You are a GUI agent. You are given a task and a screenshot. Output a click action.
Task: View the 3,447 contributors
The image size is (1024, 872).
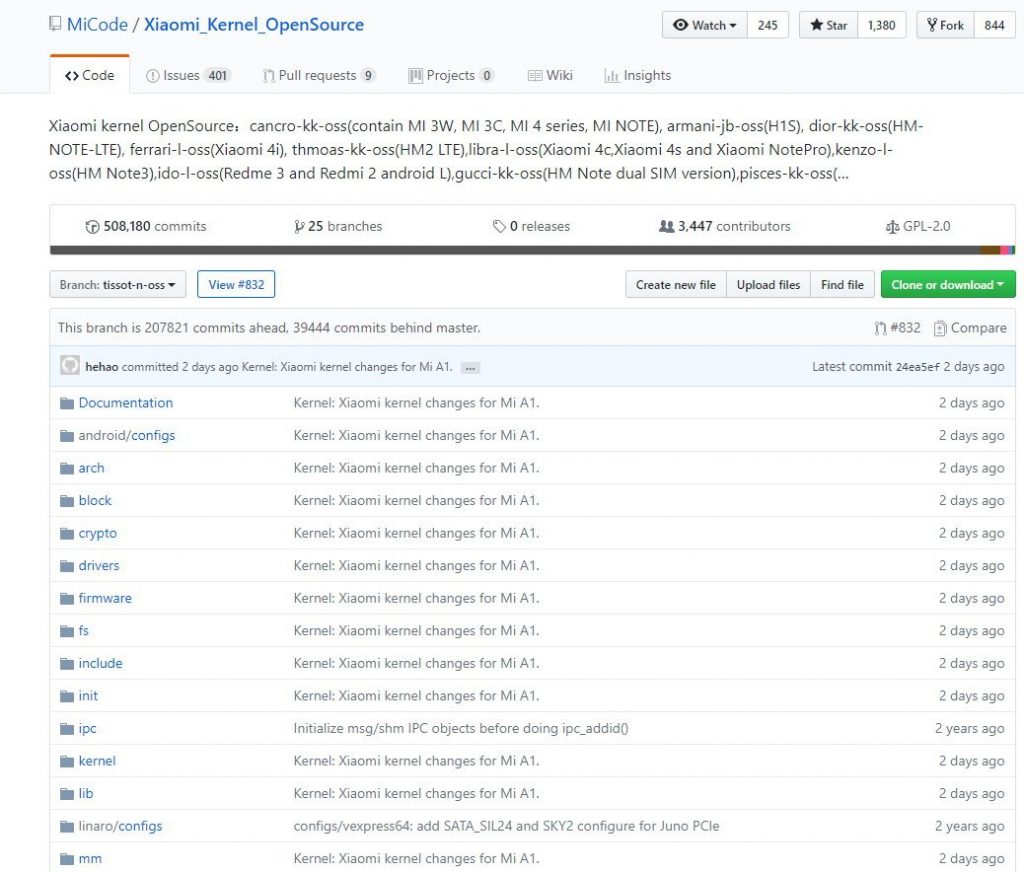coord(725,227)
